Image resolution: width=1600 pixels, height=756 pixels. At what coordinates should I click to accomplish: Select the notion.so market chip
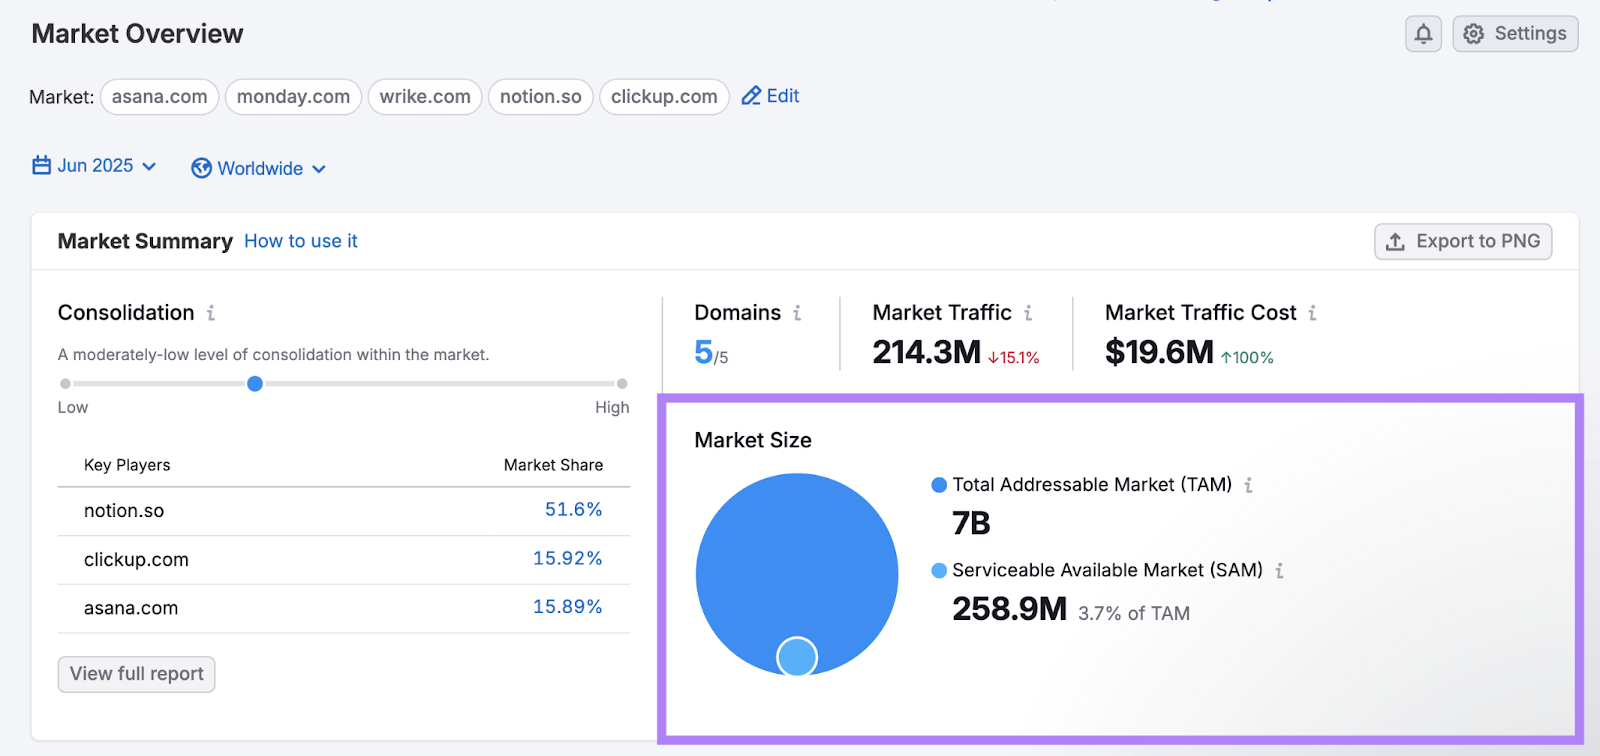point(540,97)
